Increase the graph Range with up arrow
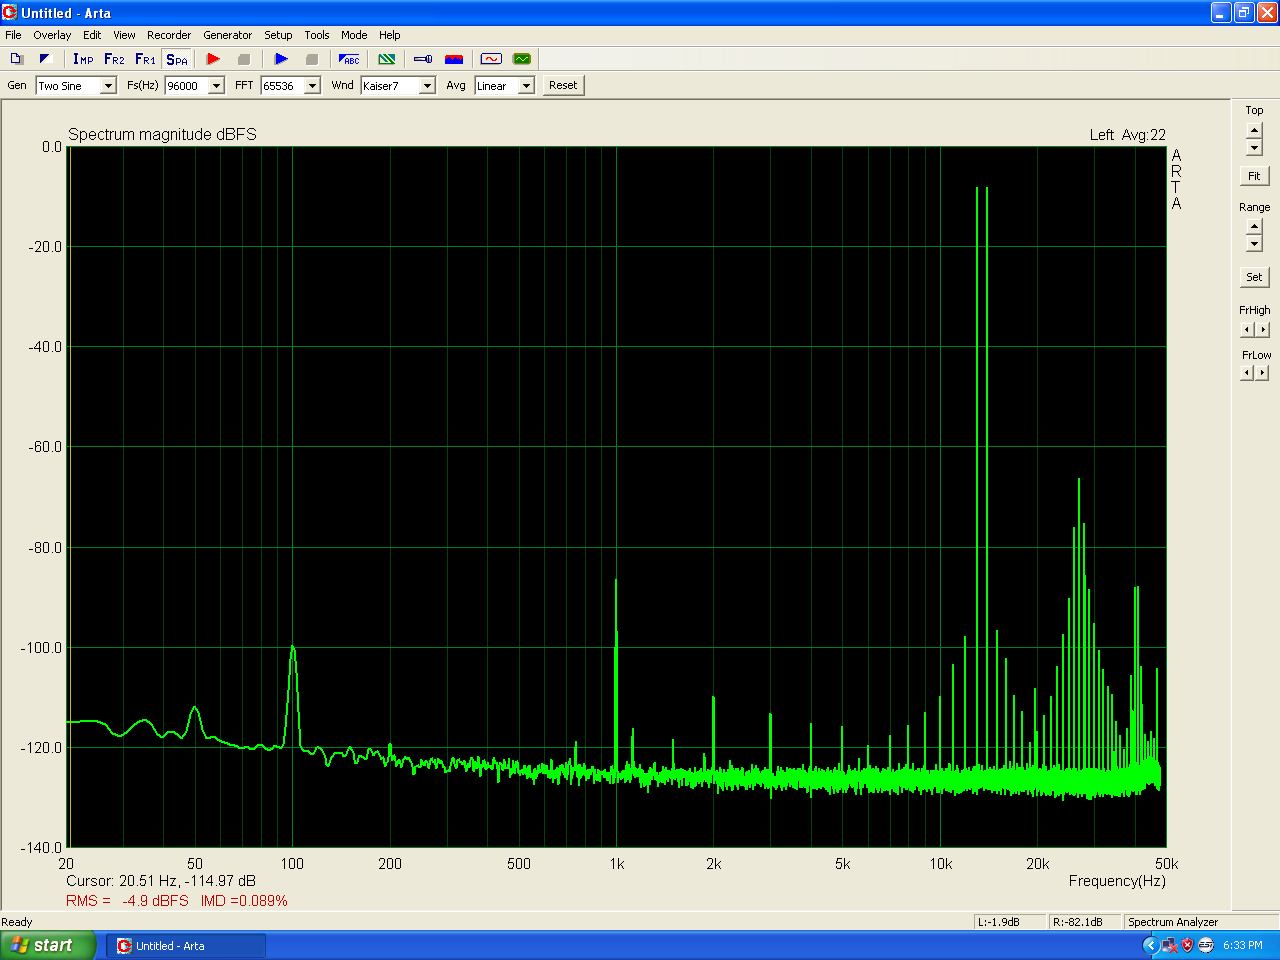Image resolution: width=1280 pixels, height=960 pixels. (1254, 227)
